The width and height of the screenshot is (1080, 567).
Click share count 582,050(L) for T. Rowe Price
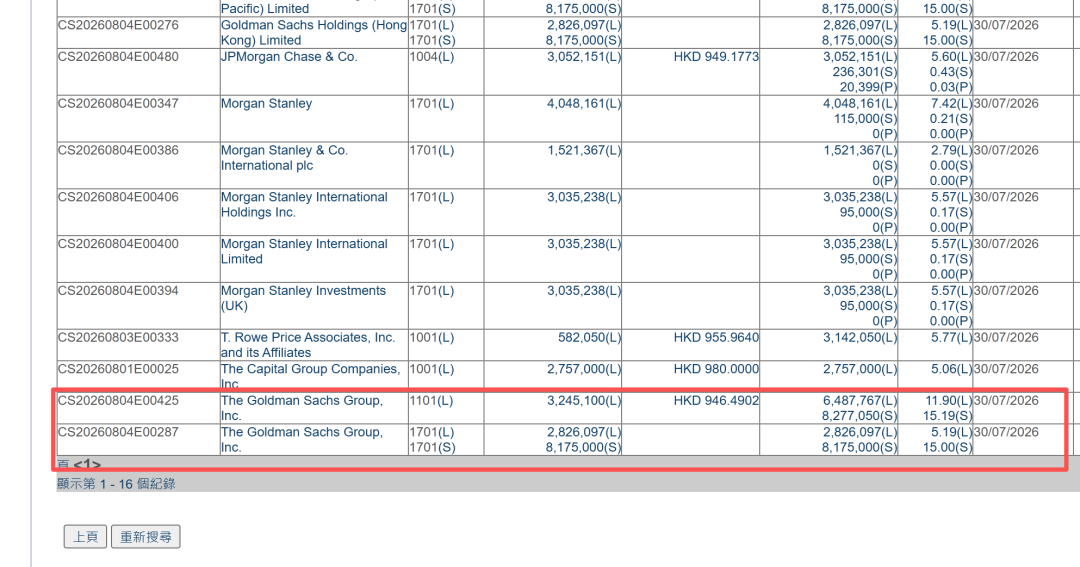click(590, 338)
